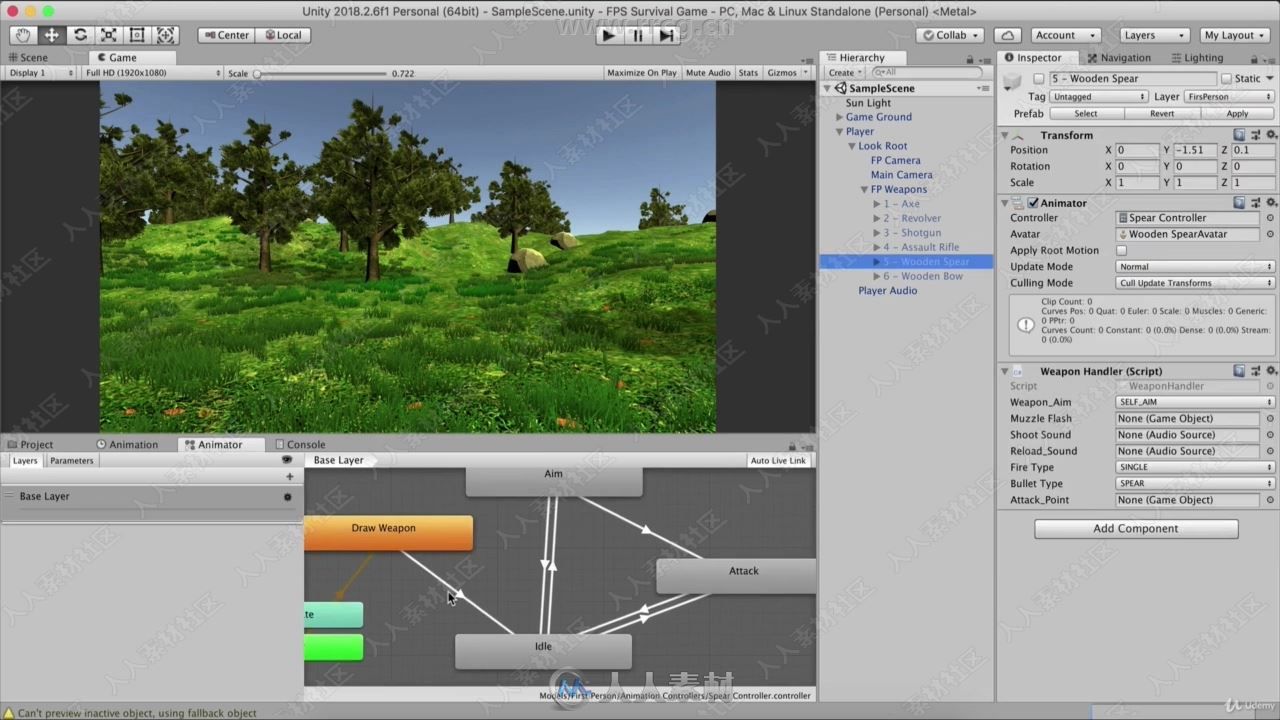1280x720 pixels.
Task: Open the Account dropdown
Action: click(x=1064, y=35)
